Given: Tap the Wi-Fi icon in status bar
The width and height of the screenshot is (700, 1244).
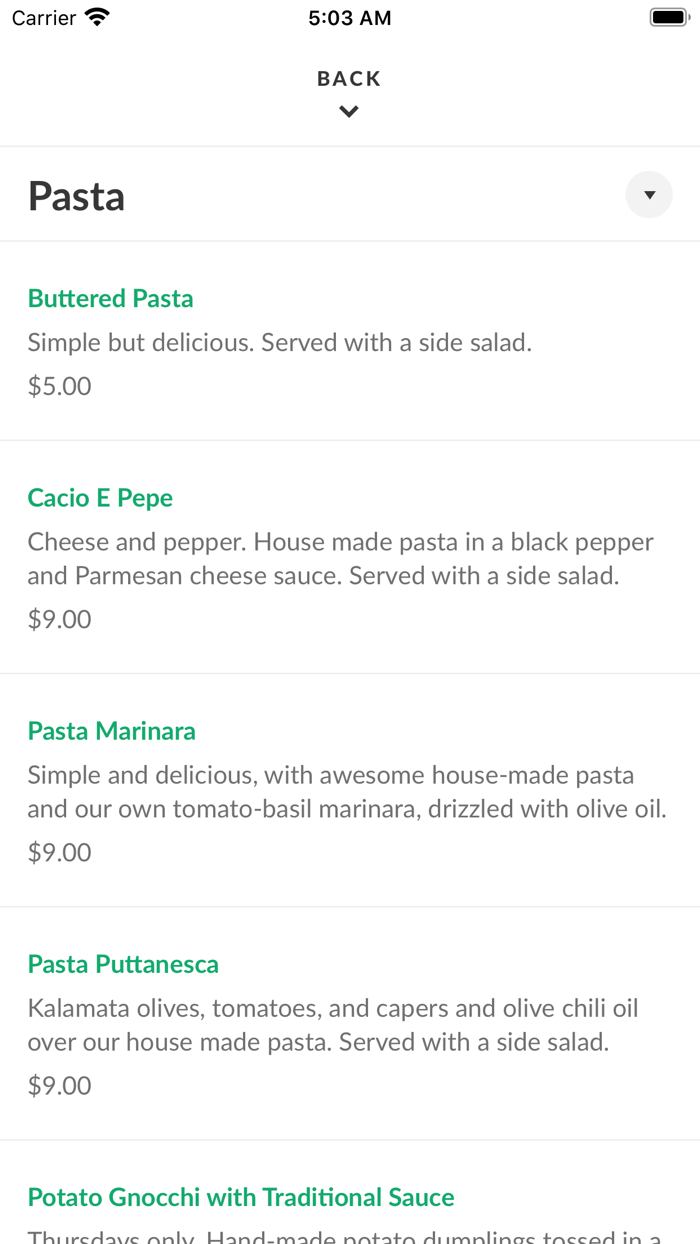Looking at the screenshot, I should click(95, 16).
